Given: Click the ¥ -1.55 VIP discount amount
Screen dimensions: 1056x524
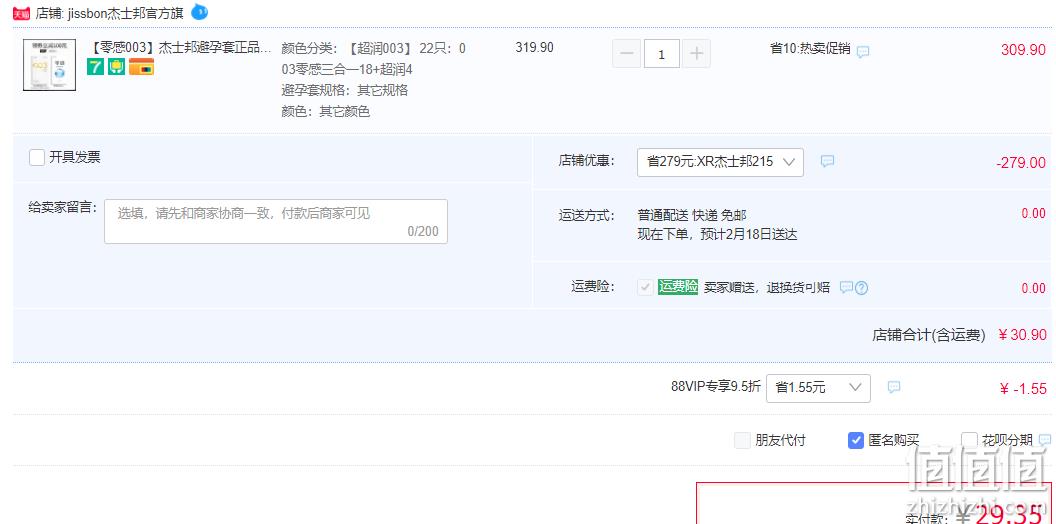Looking at the screenshot, I should coord(1023,389).
